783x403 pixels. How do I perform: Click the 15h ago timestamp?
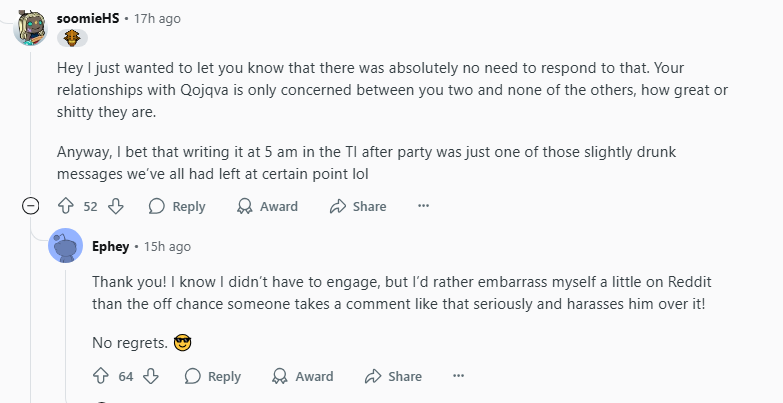click(x=167, y=247)
